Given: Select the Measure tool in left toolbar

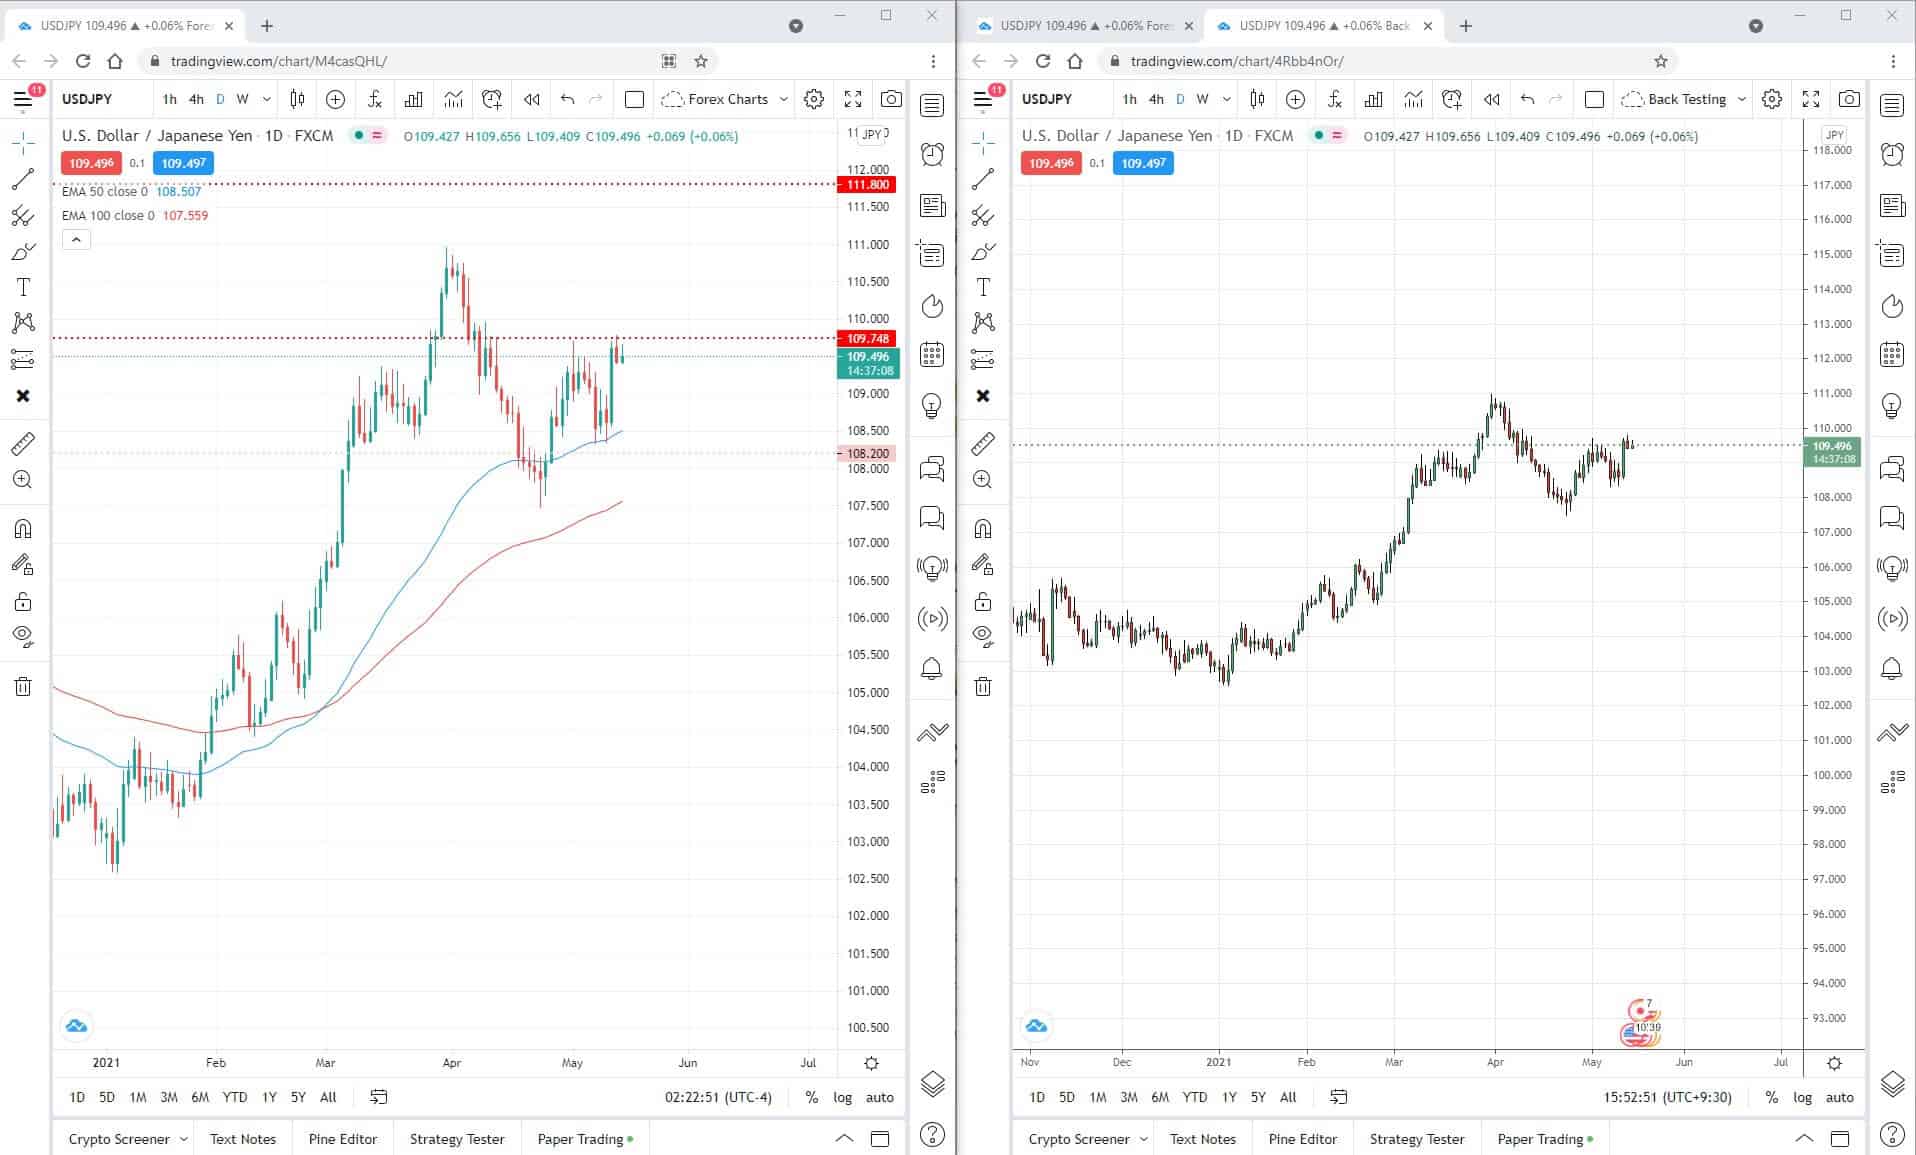Looking at the screenshot, I should click(22, 443).
